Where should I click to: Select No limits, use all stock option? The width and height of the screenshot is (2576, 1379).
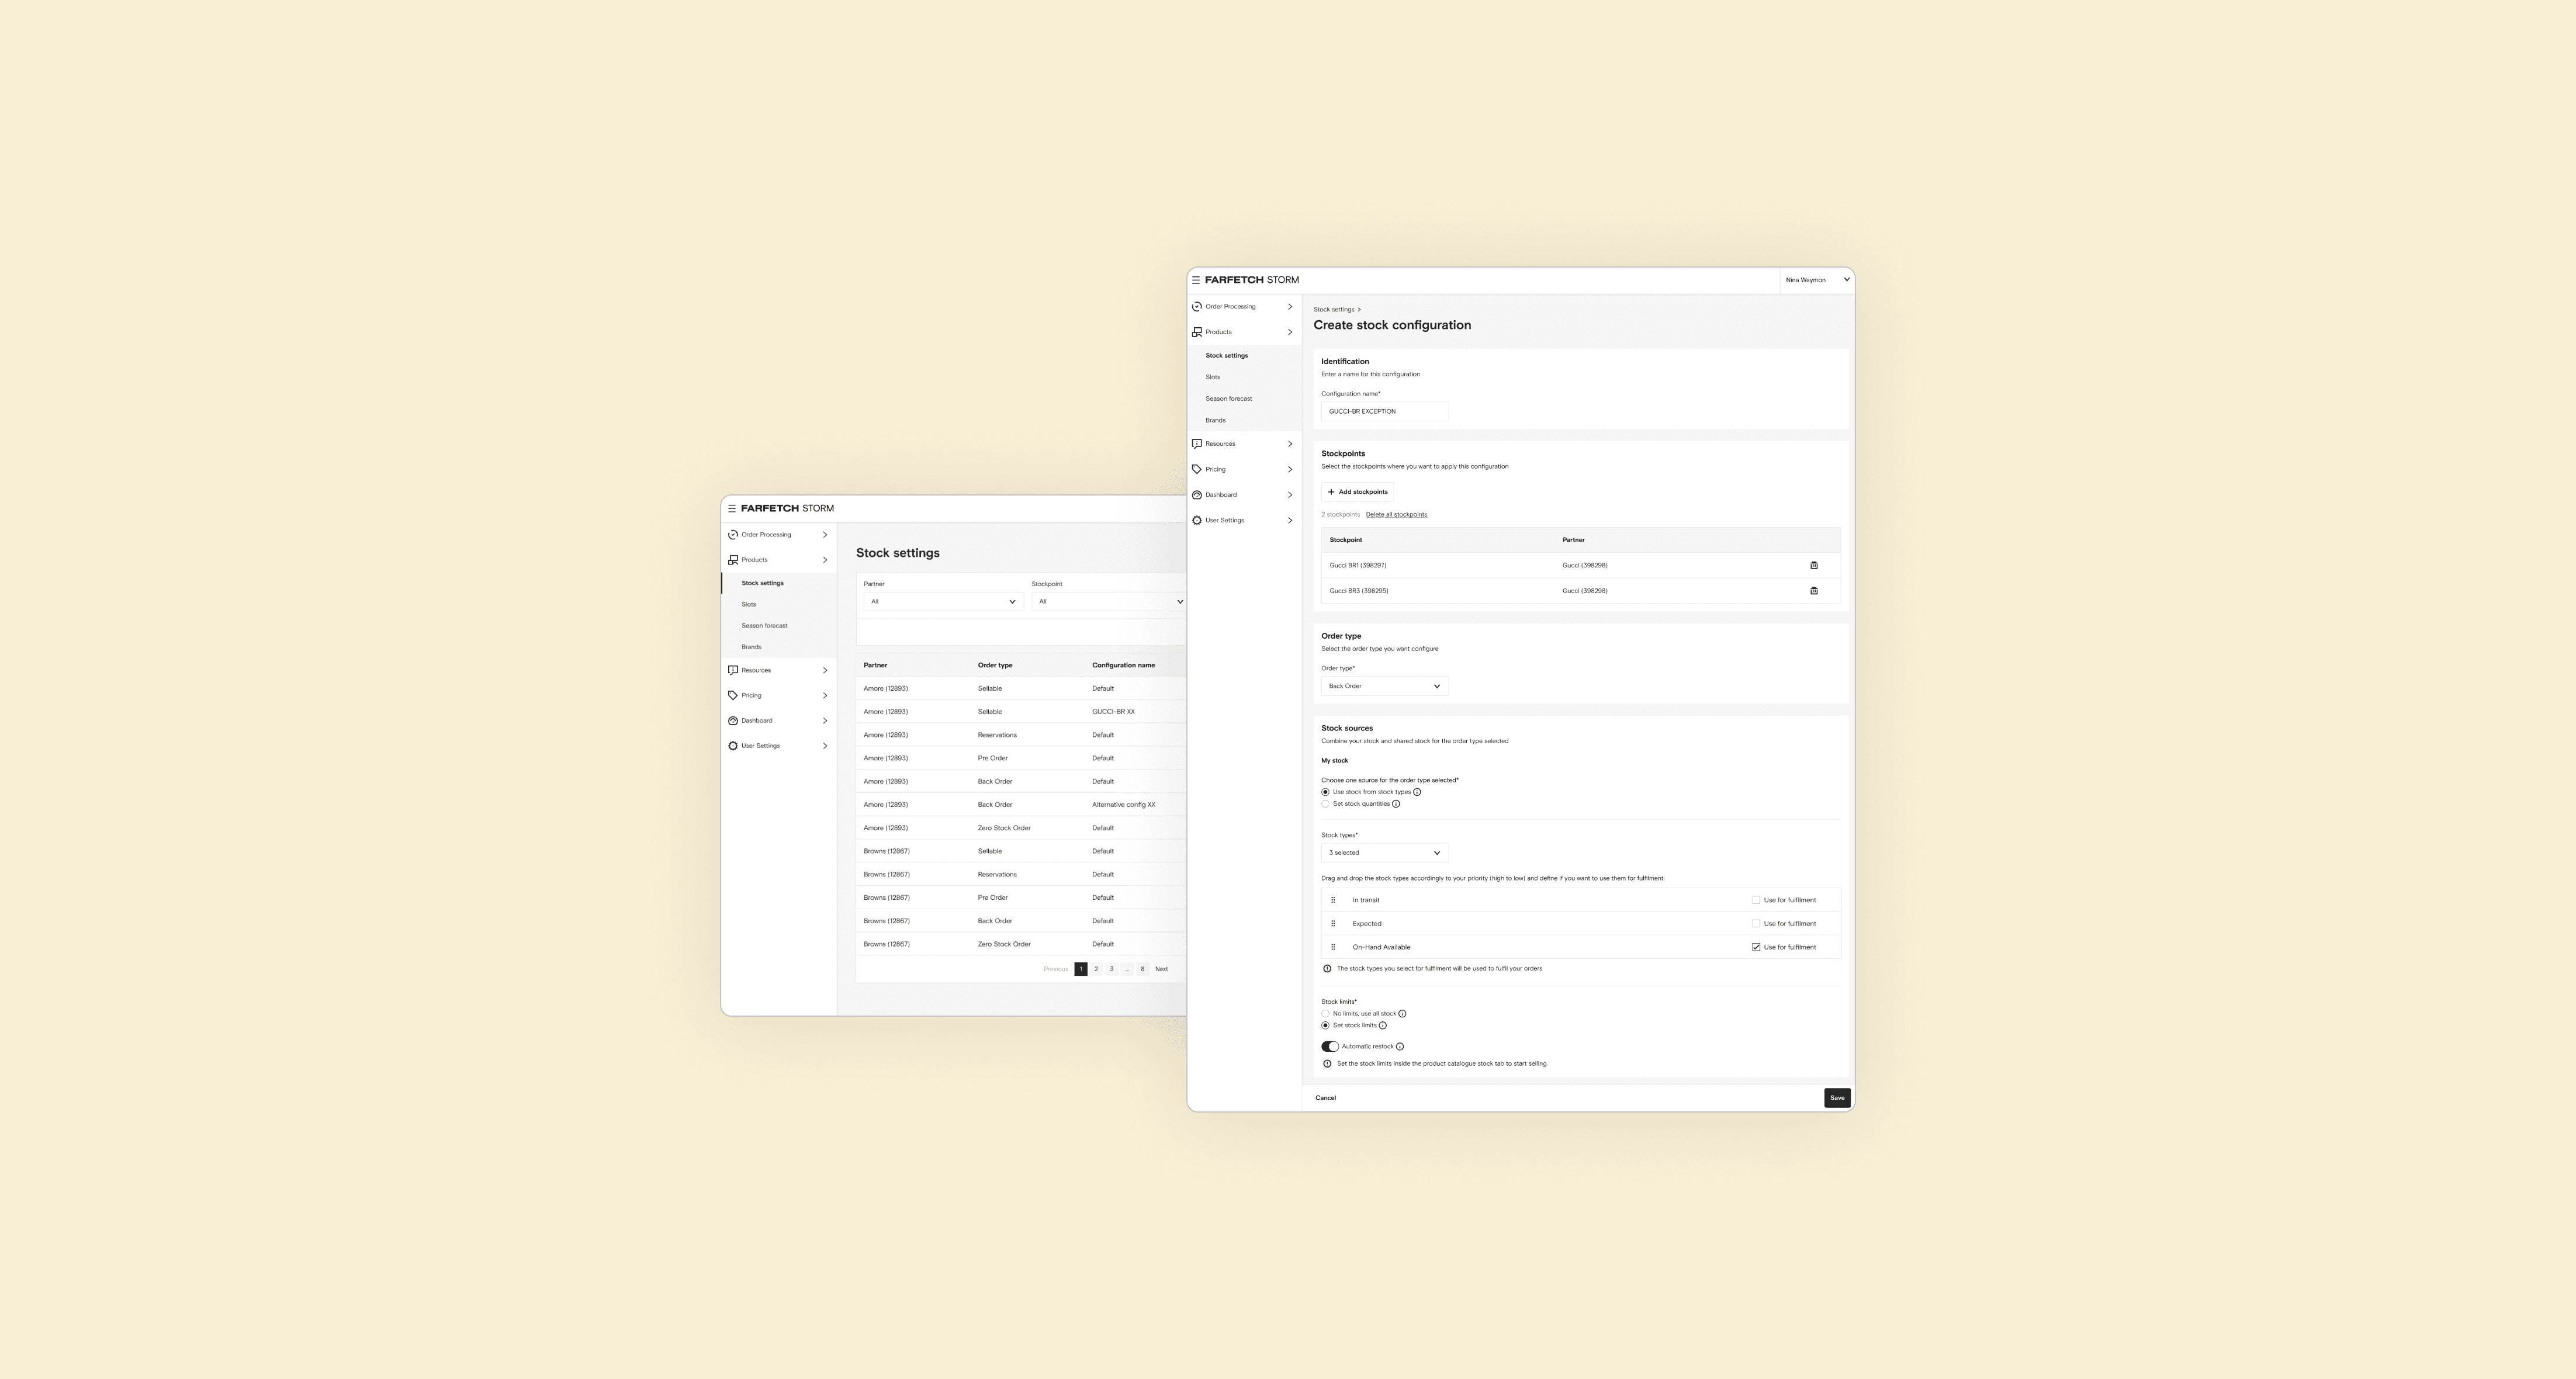pos(1326,1014)
